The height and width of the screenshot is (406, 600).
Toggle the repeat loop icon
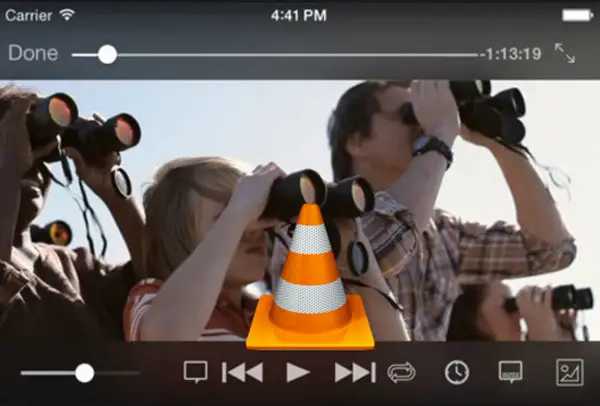(x=401, y=372)
